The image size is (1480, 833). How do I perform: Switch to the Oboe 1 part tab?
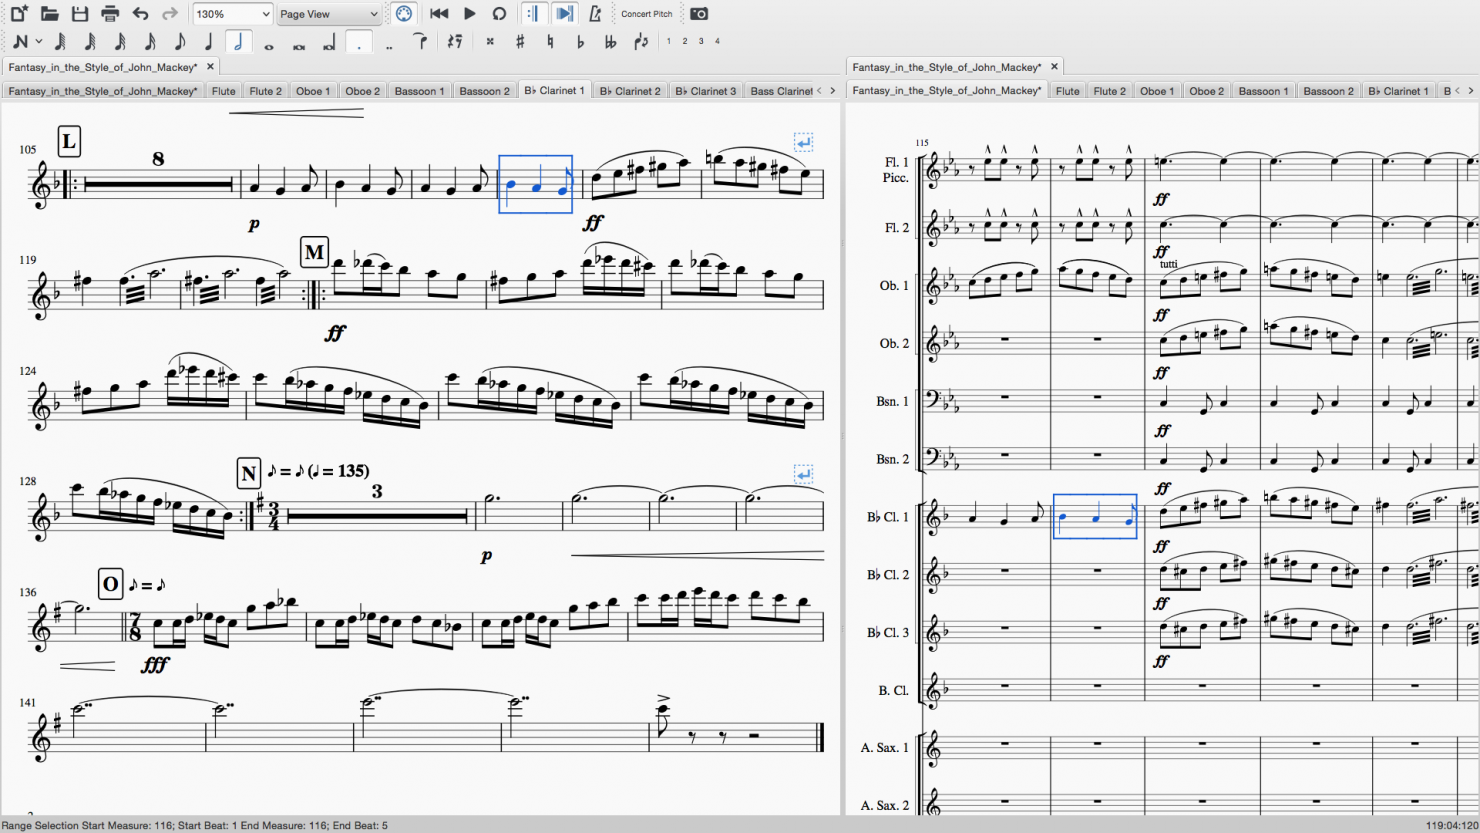(313, 90)
